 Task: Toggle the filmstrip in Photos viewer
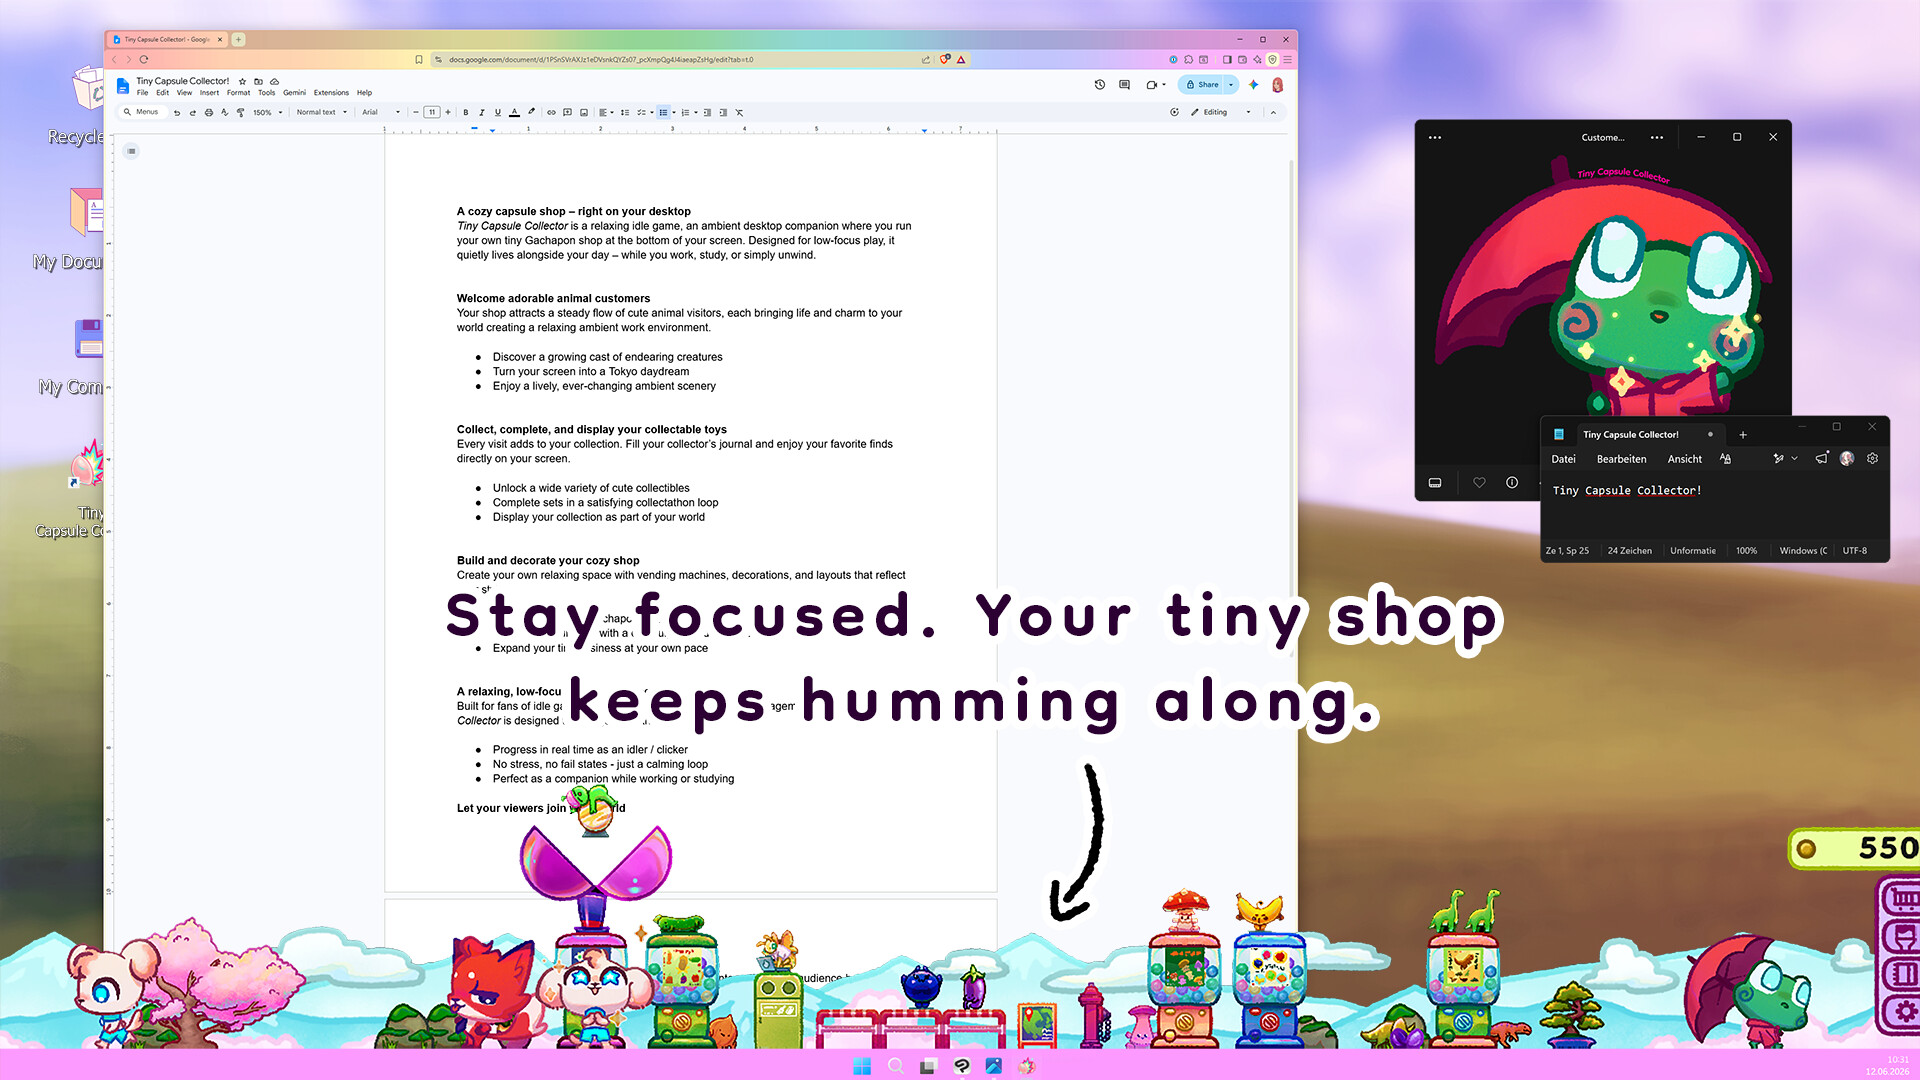pos(1435,483)
